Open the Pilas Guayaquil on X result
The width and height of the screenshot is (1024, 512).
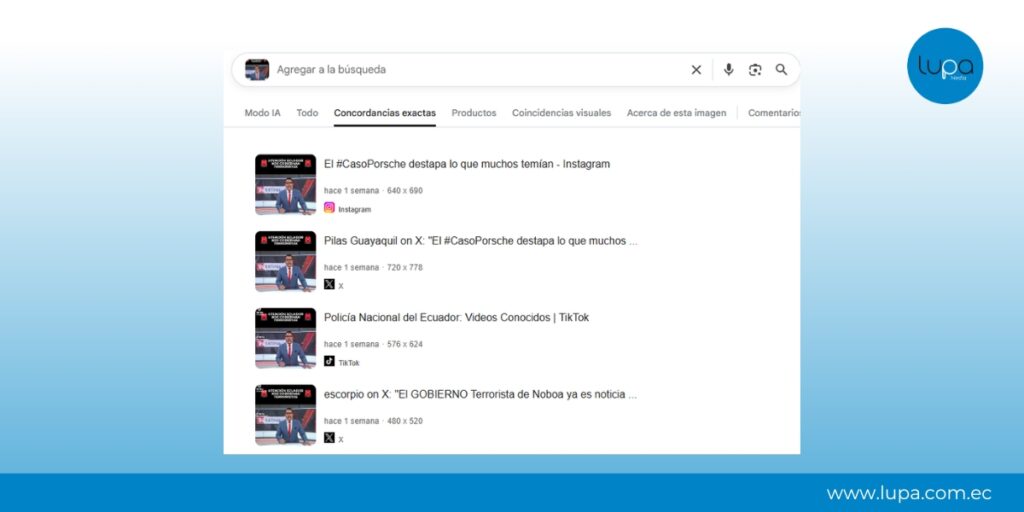click(x=480, y=241)
